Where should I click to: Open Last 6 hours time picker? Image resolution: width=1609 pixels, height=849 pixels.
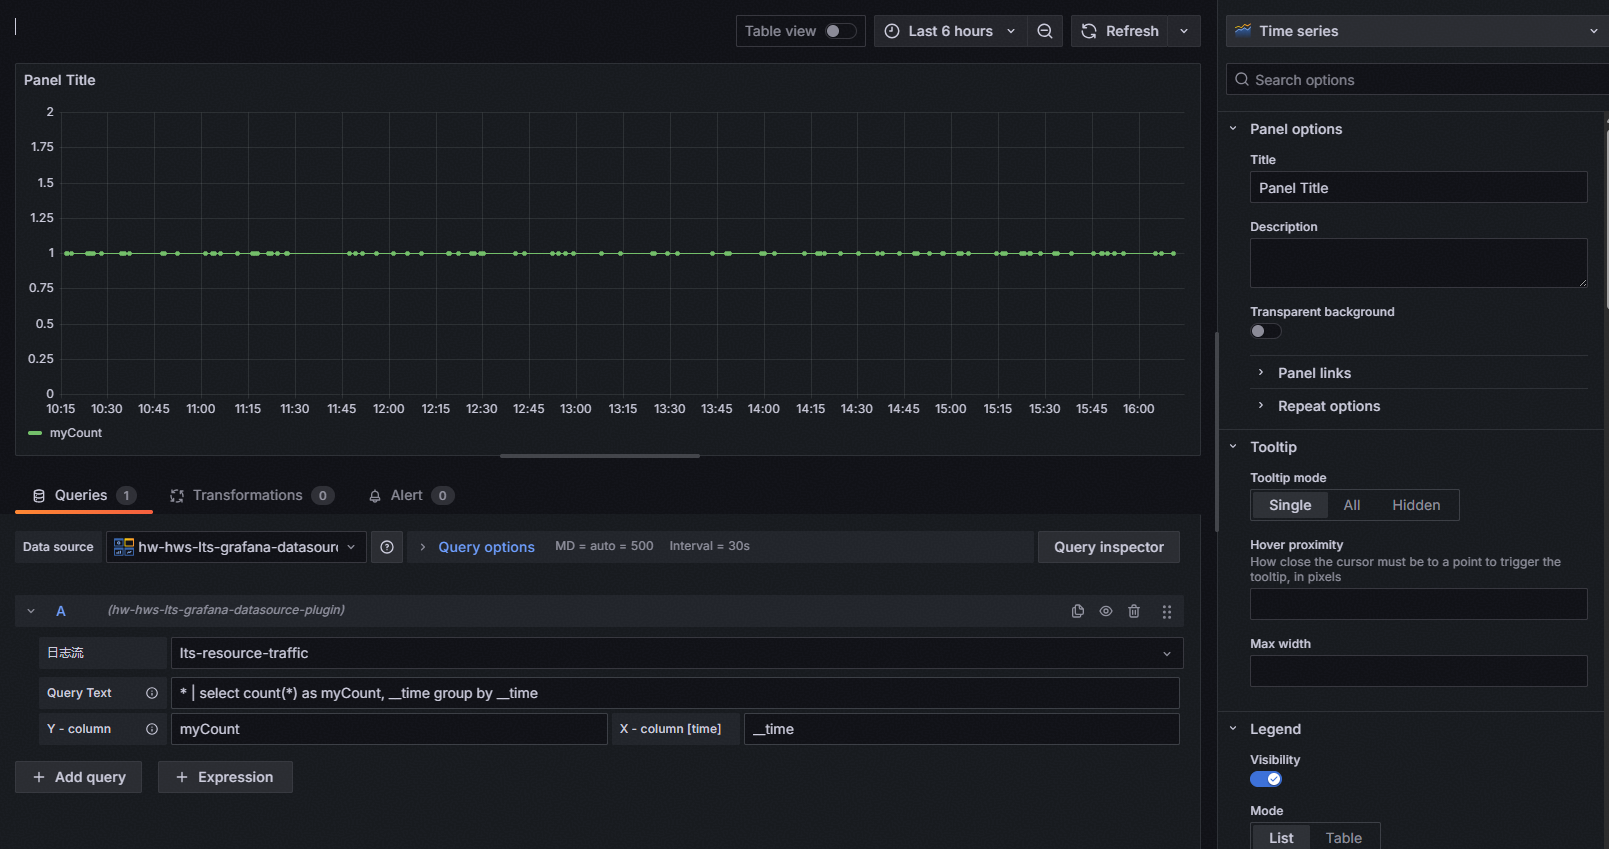(x=950, y=31)
